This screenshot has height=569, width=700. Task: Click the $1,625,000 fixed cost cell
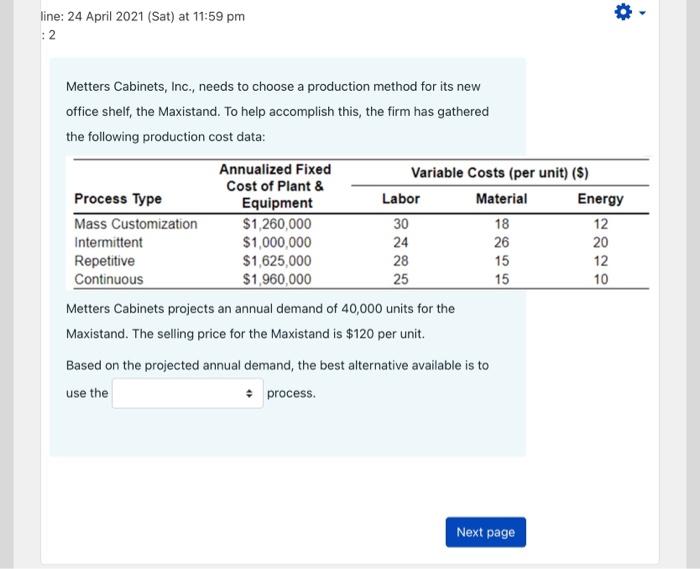click(277, 261)
